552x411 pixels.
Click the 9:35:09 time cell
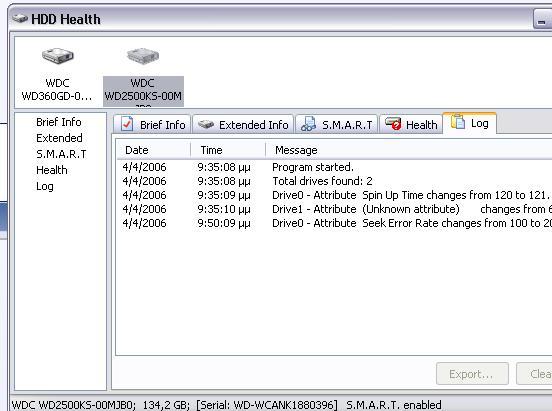pyautogui.click(x=224, y=195)
